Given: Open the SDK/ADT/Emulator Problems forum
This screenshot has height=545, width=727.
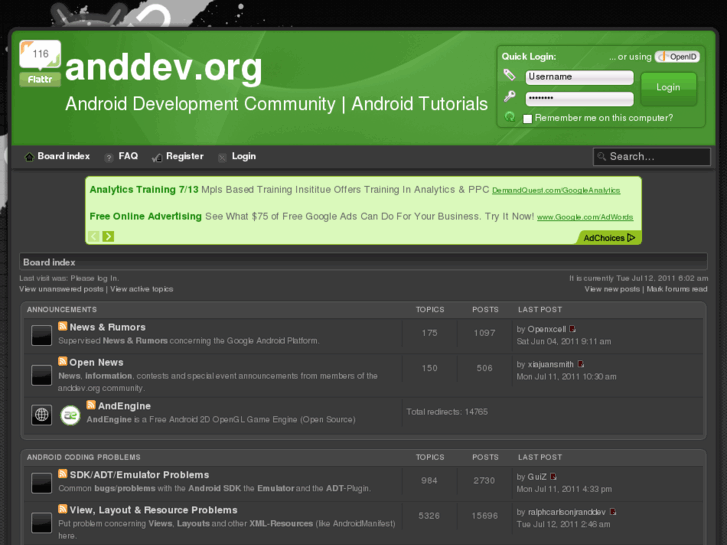Looking at the screenshot, I should click(140, 475).
